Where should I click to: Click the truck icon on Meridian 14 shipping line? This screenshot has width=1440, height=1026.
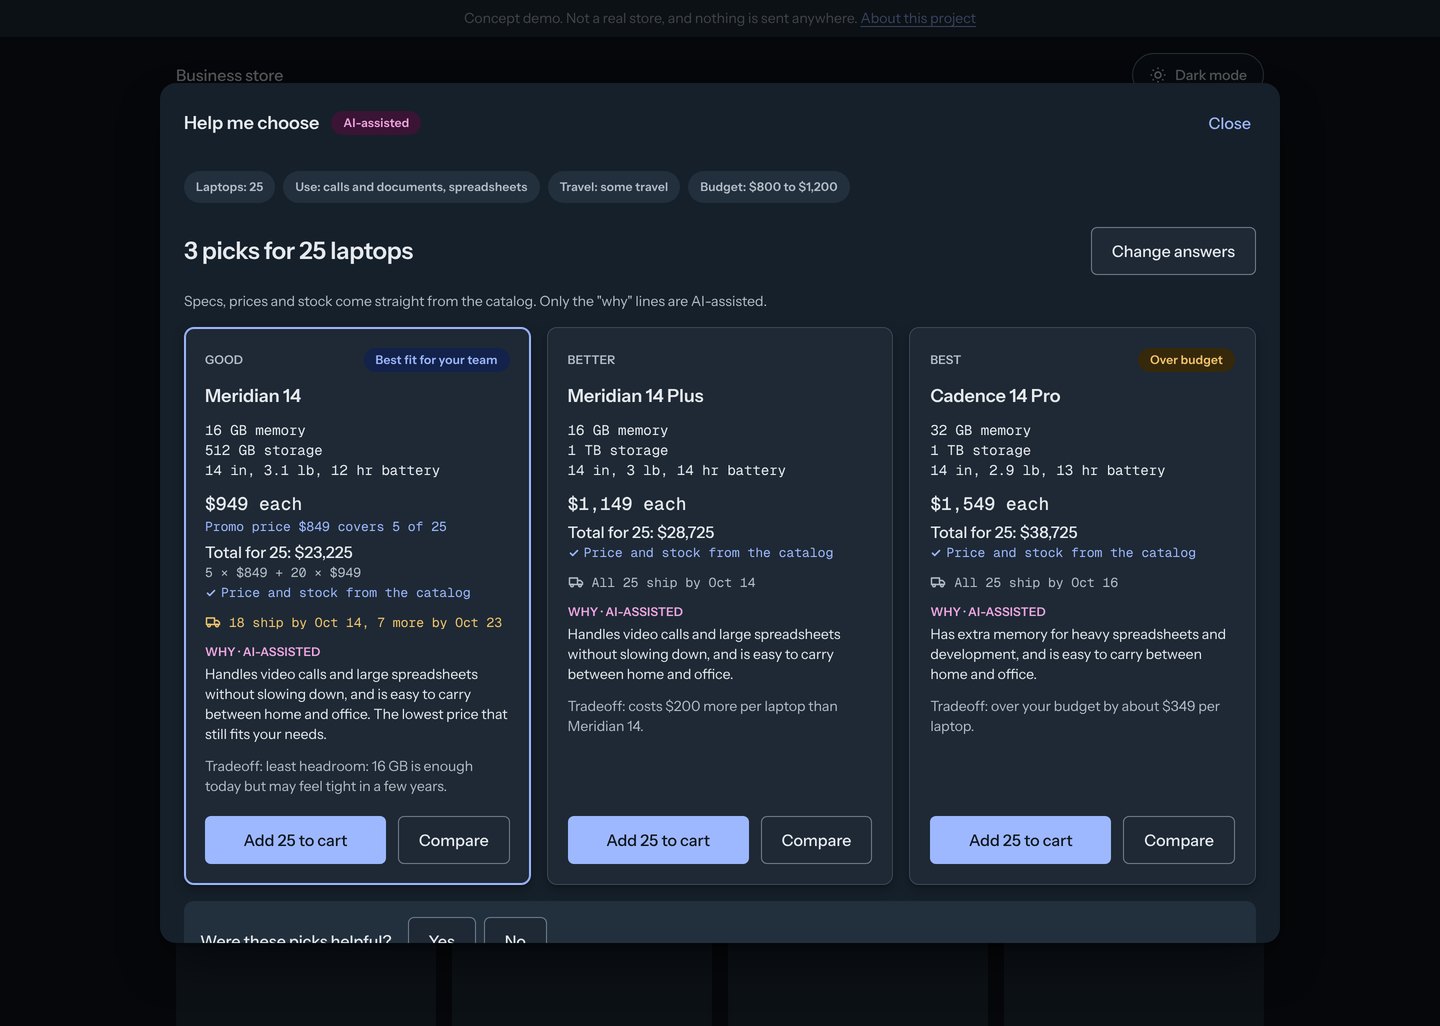[213, 623]
